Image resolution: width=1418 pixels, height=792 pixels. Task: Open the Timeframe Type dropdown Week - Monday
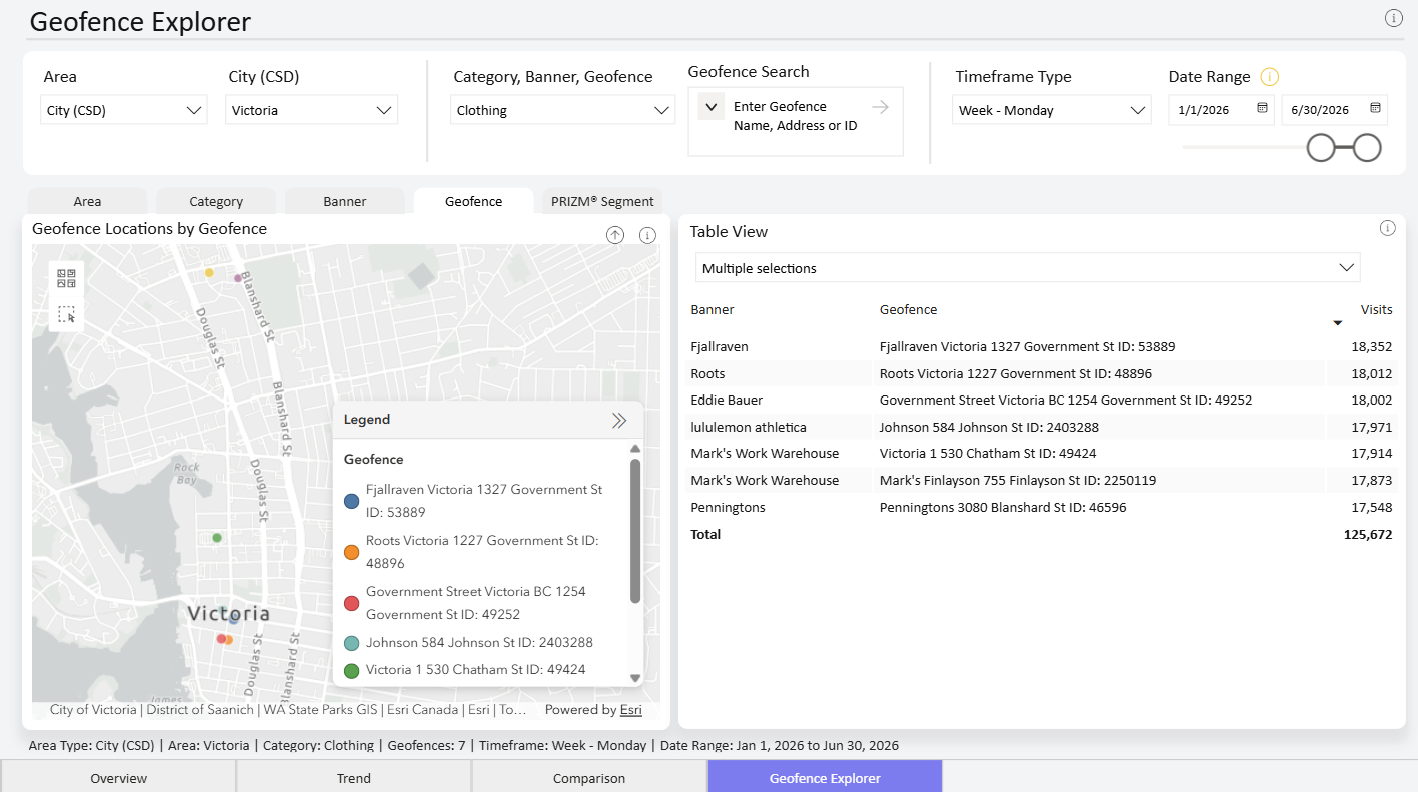tap(1052, 110)
